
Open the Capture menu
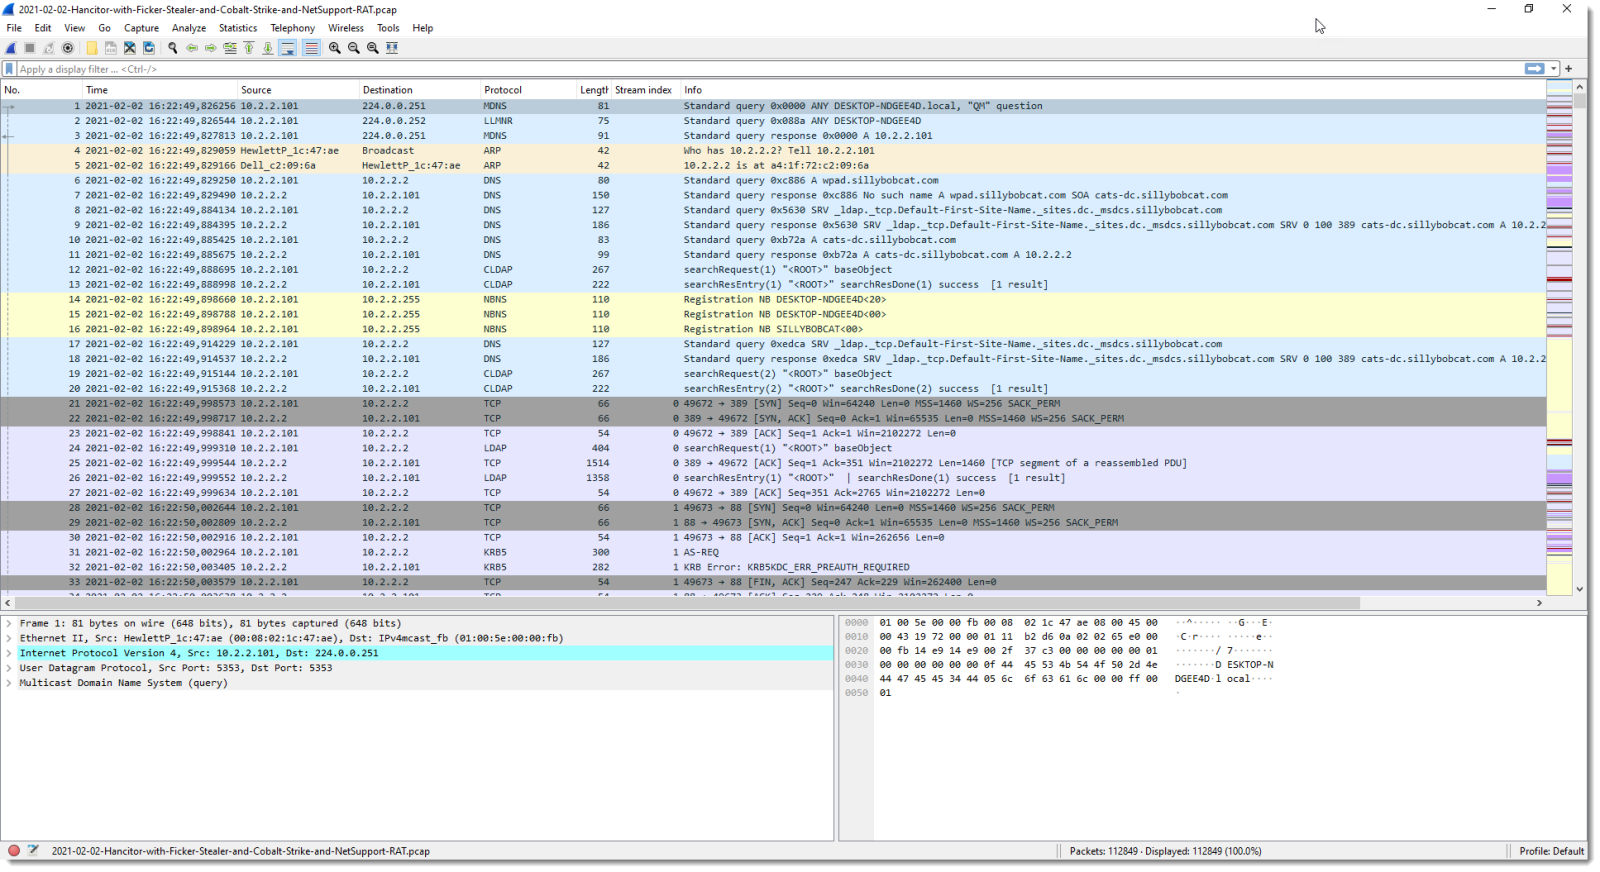141,28
